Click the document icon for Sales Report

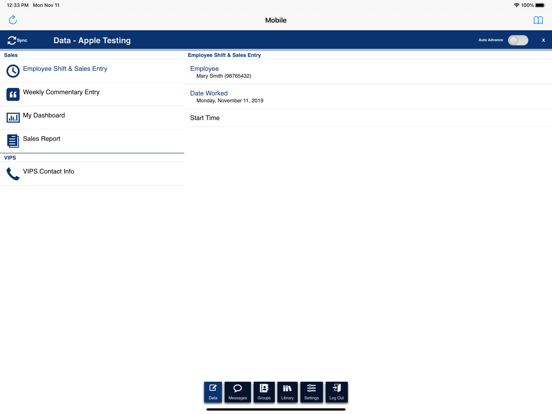click(13, 141)
